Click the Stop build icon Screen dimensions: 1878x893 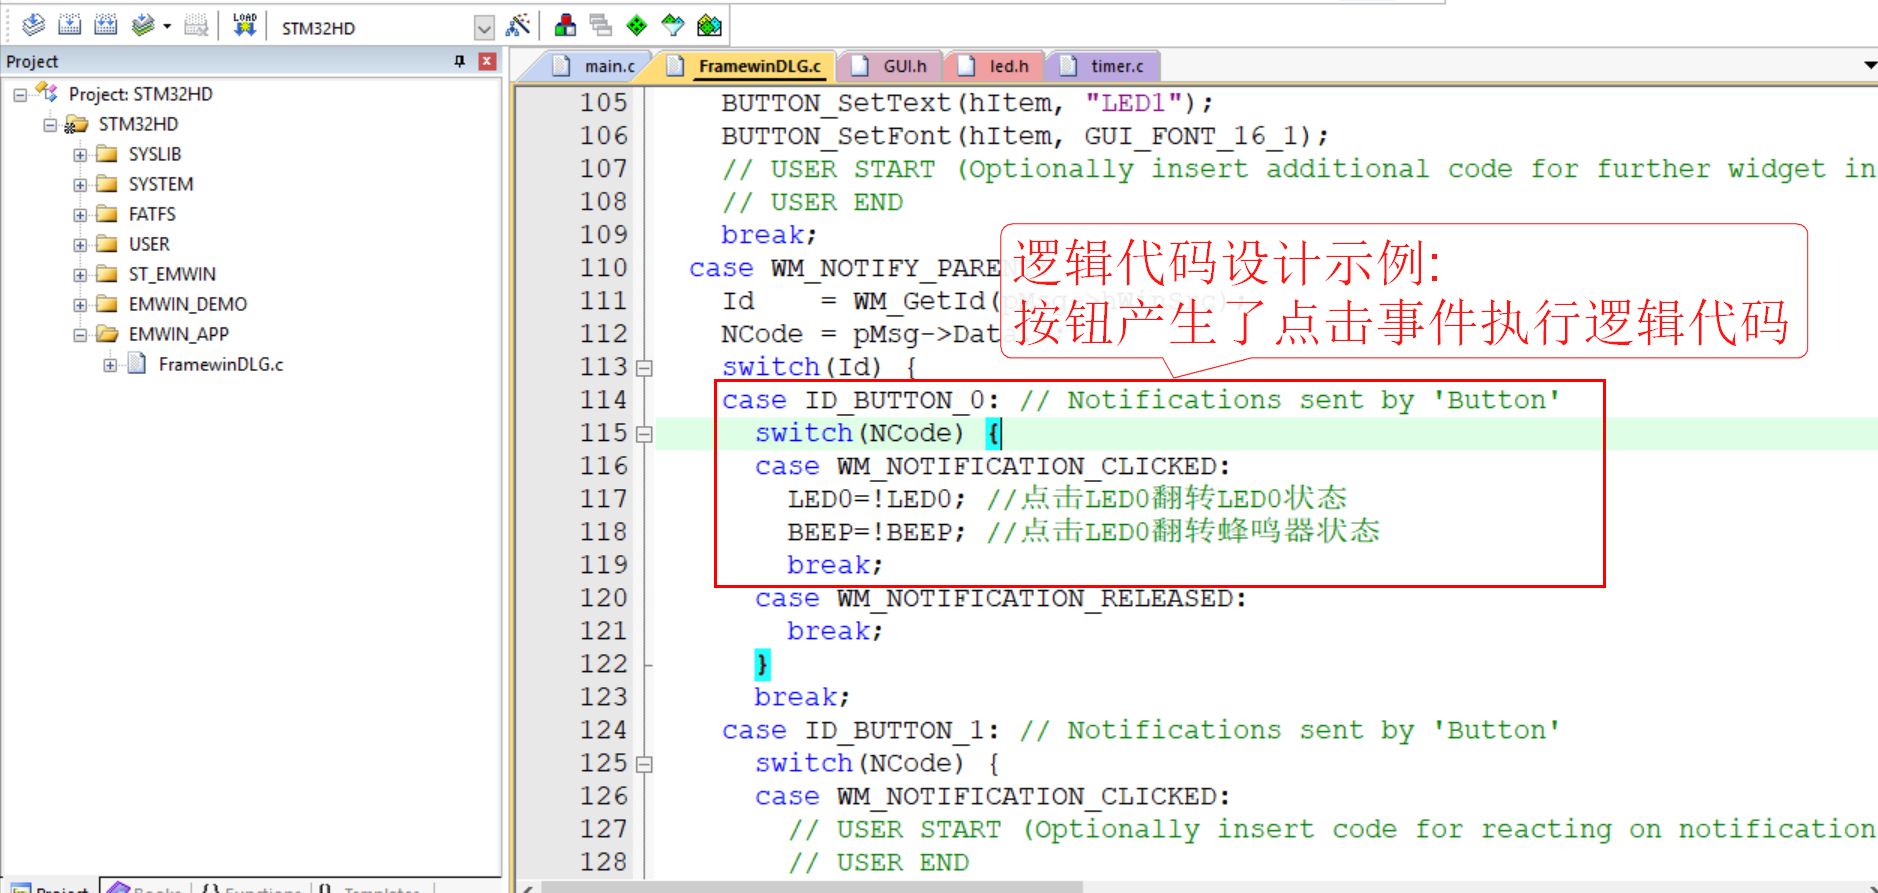pos(197,25)
